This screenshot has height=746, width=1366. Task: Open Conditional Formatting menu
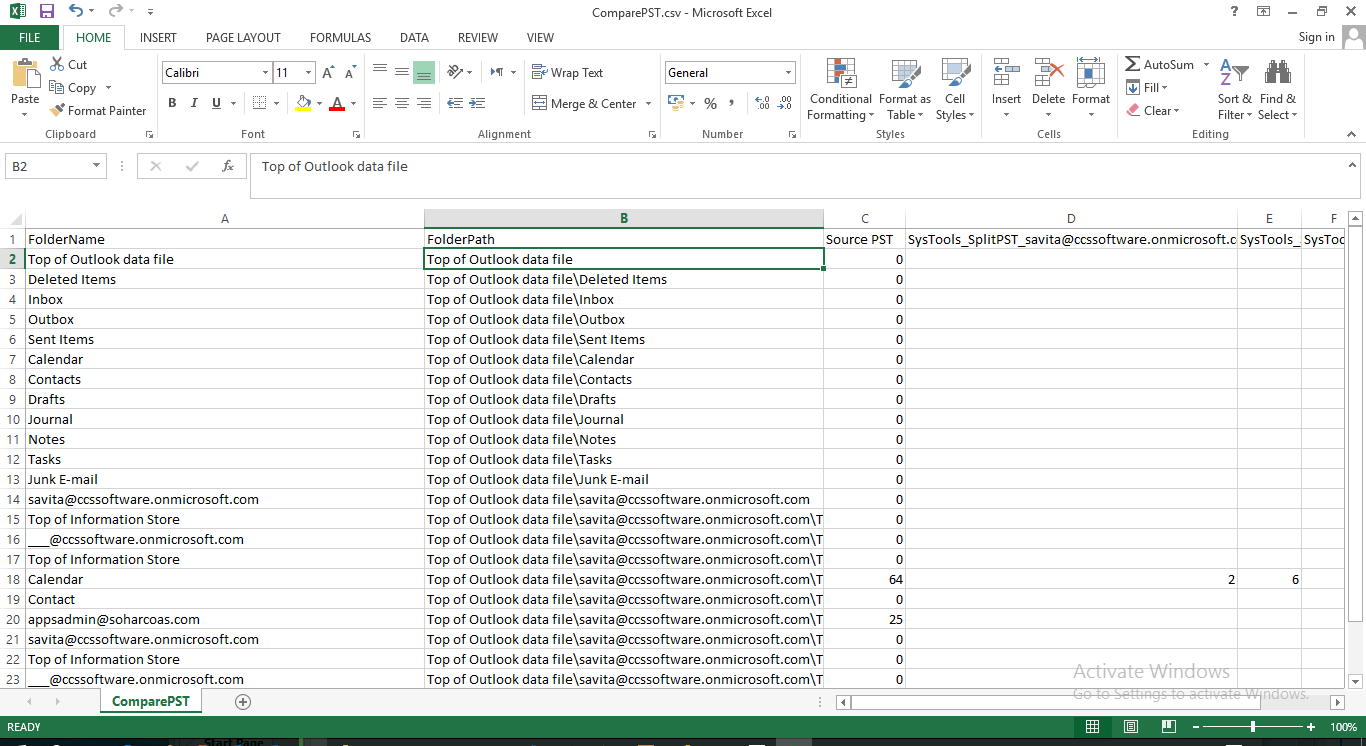pos(840,89)
